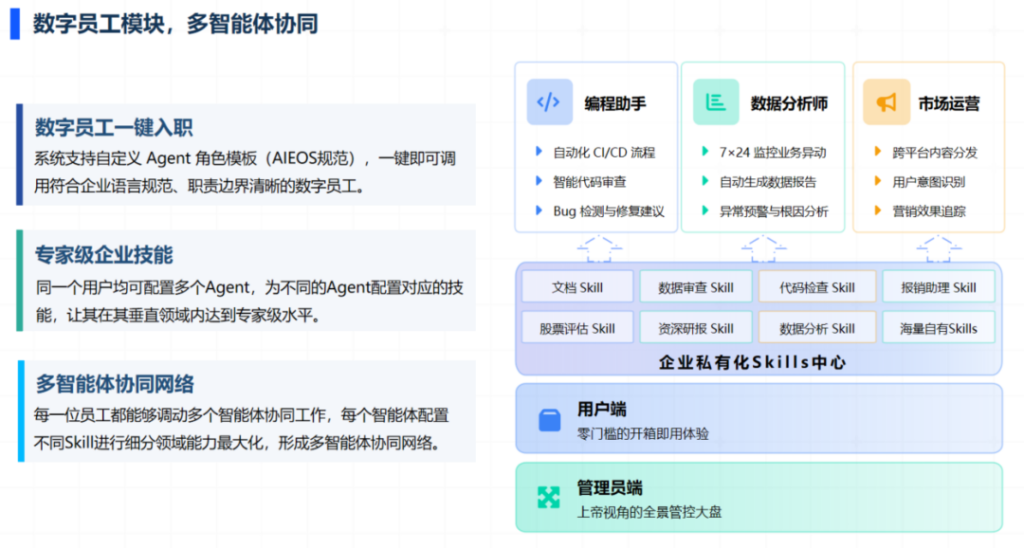
Task: Open the 报销助理 Skill tile
Action: pyautogui.click(x=938, y=287)
